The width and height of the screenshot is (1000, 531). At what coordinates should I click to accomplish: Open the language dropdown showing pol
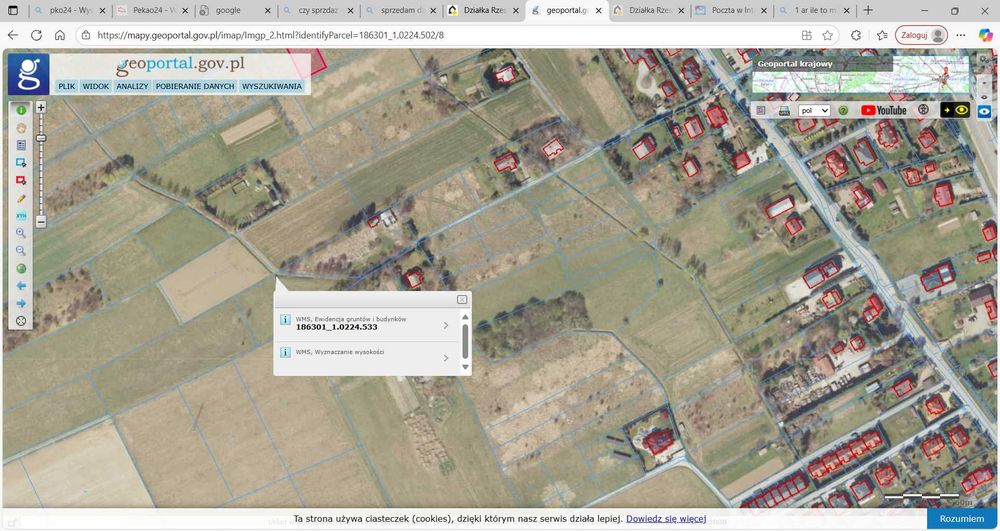(x=814, y=110)
